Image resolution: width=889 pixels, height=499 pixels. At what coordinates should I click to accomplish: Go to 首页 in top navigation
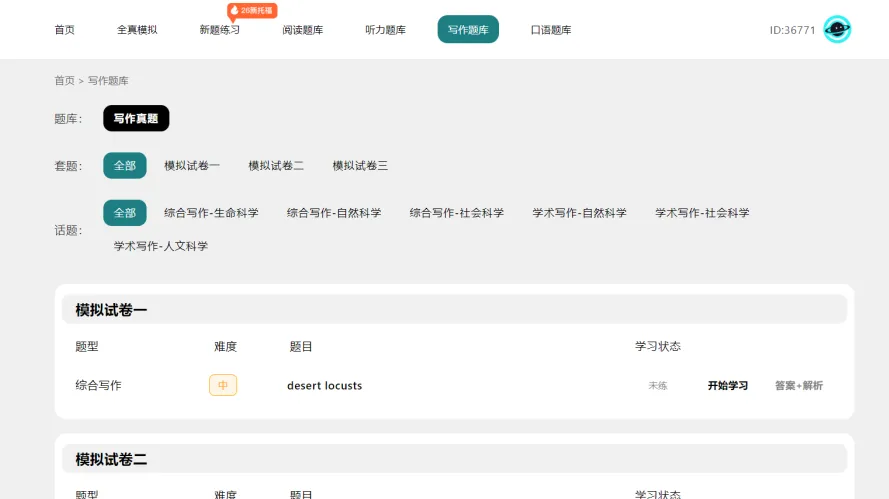(x=65, y=30)
